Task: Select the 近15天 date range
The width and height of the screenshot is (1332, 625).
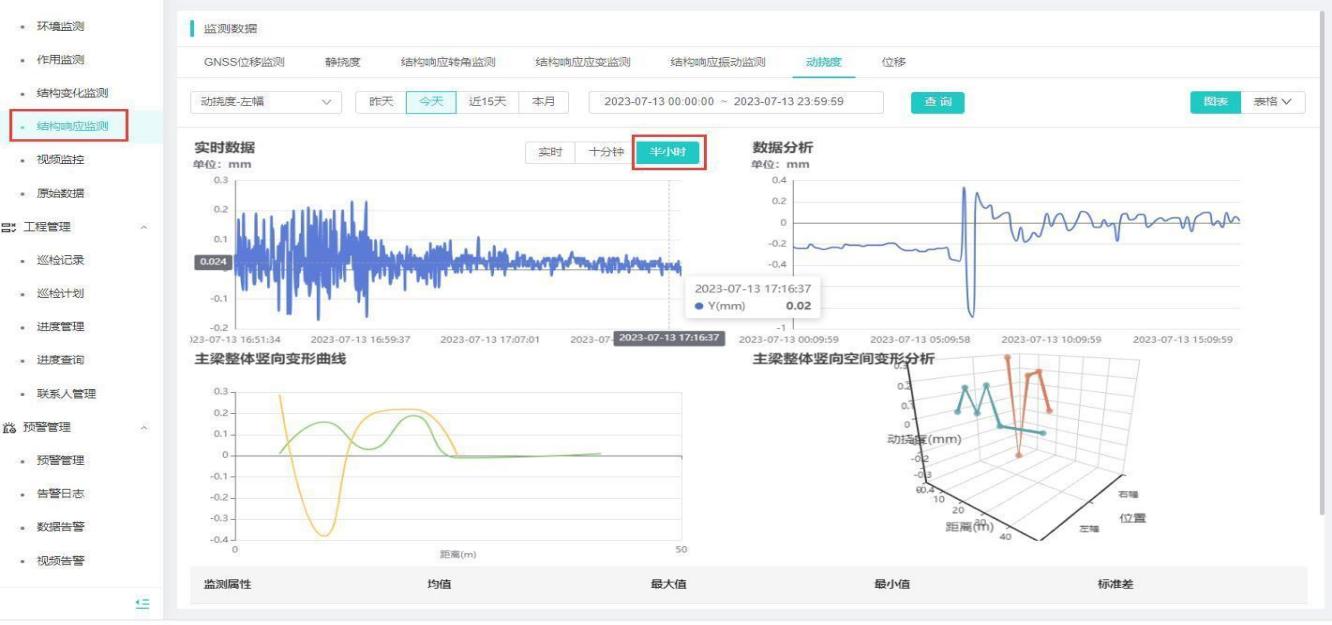Action: coord(487,102)
